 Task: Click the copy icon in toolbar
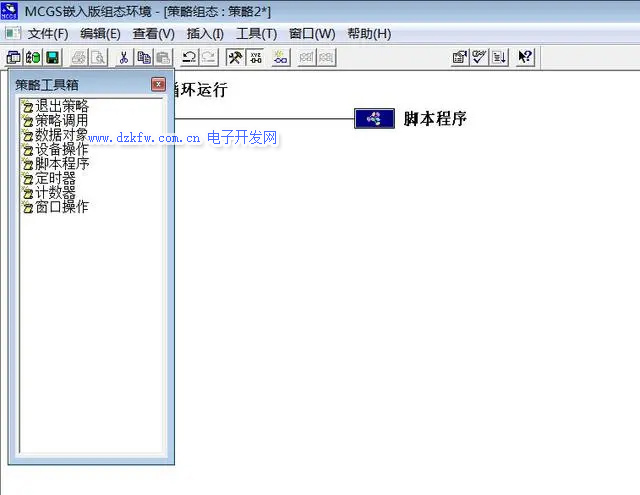[x=144, y=57]
